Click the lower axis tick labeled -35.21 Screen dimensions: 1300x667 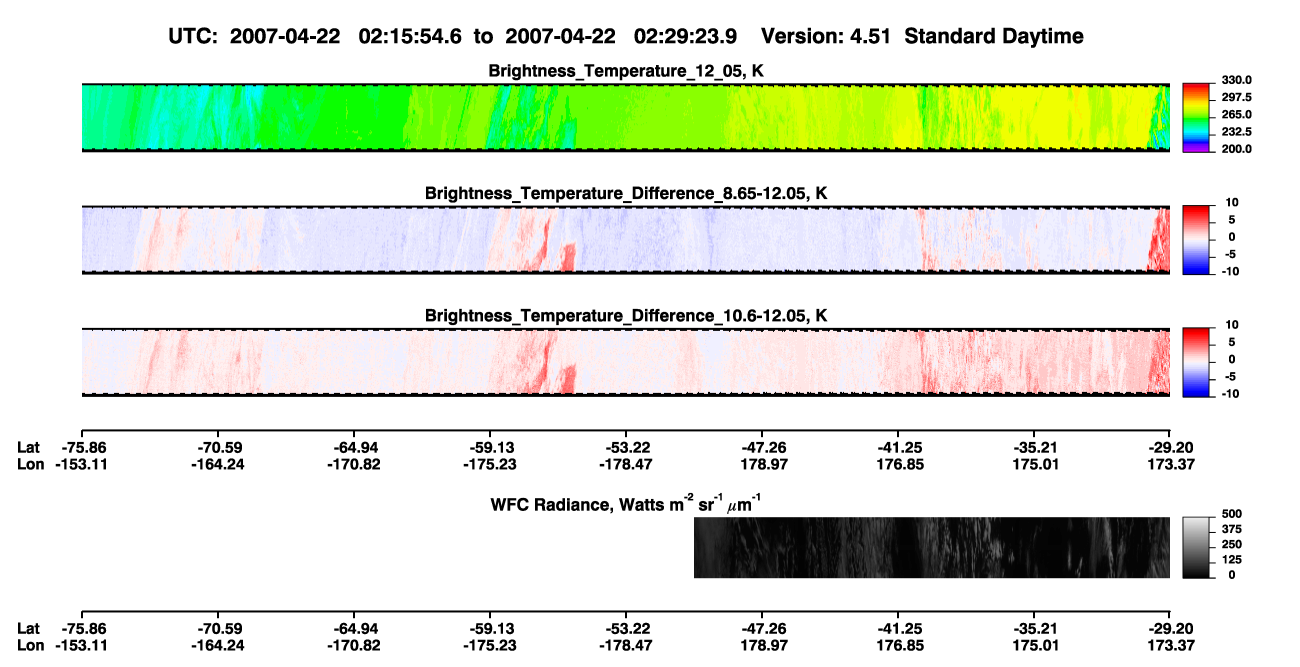[x=1035, y=628]
